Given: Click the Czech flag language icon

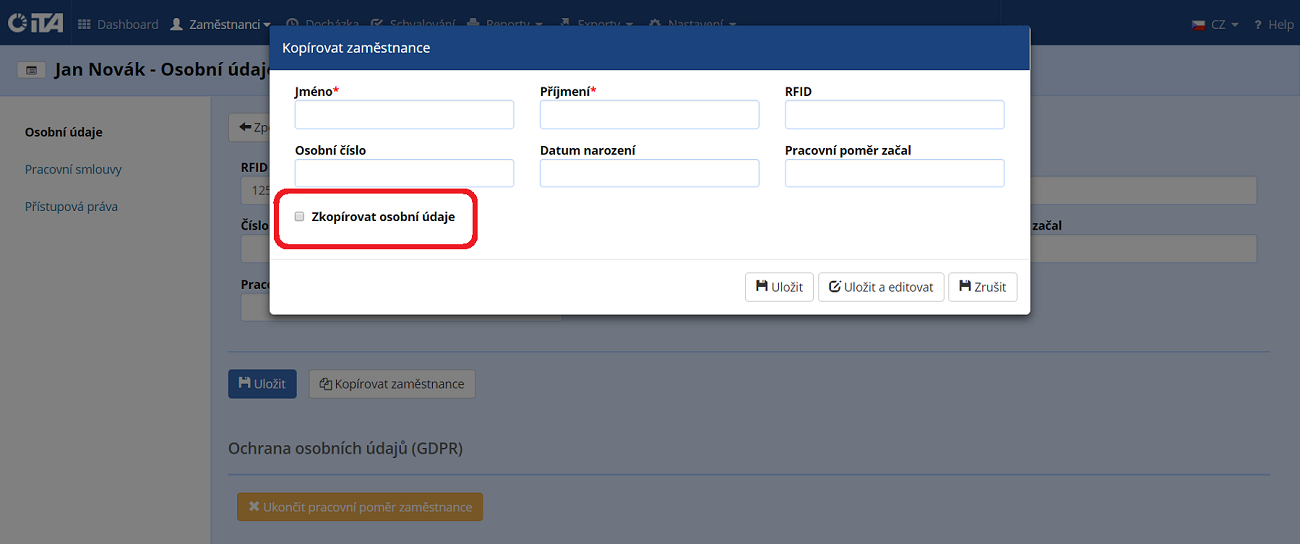Looking at the screenshot, I should tap(1198, 25).
